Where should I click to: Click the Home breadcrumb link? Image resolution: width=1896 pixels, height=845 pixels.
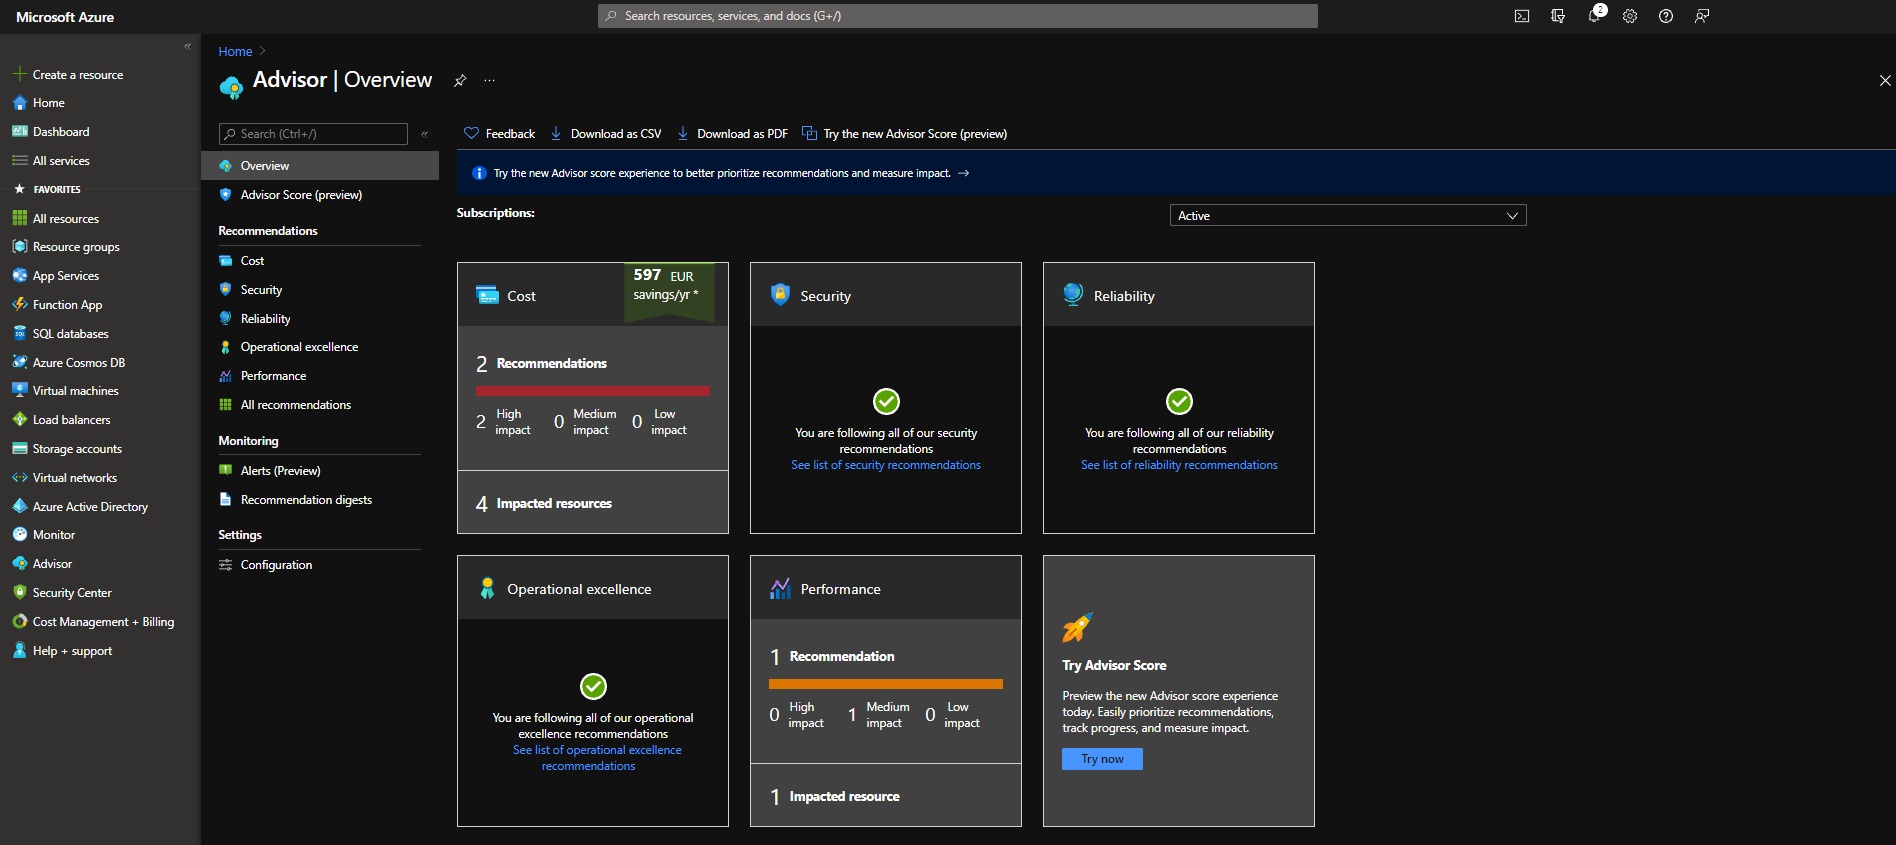(235, 52)
